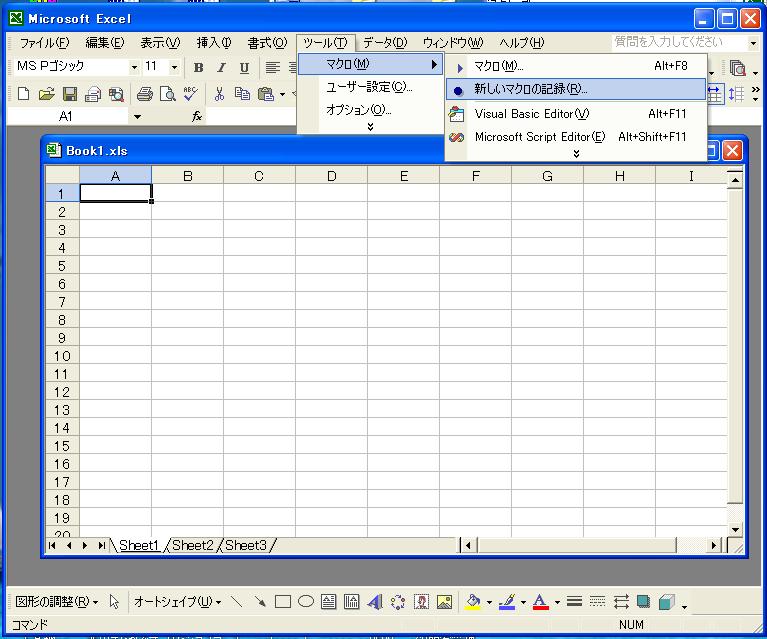
Task: Open the Name Box dropdown arrow
Action: (x=137, y=116)
